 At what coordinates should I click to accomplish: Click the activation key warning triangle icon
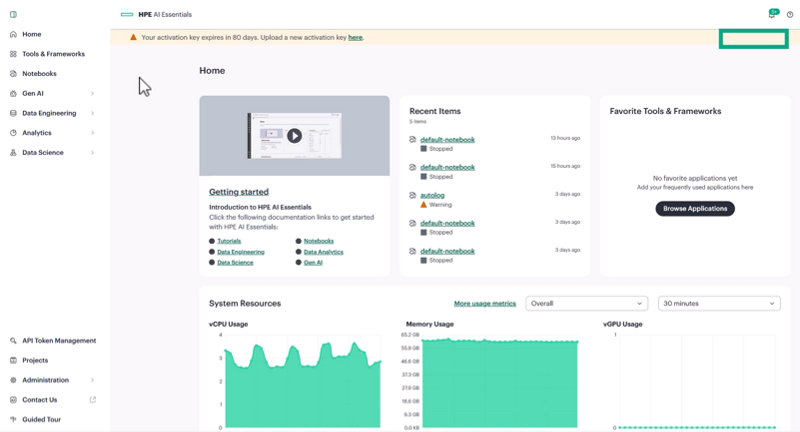tap(133, 37)
